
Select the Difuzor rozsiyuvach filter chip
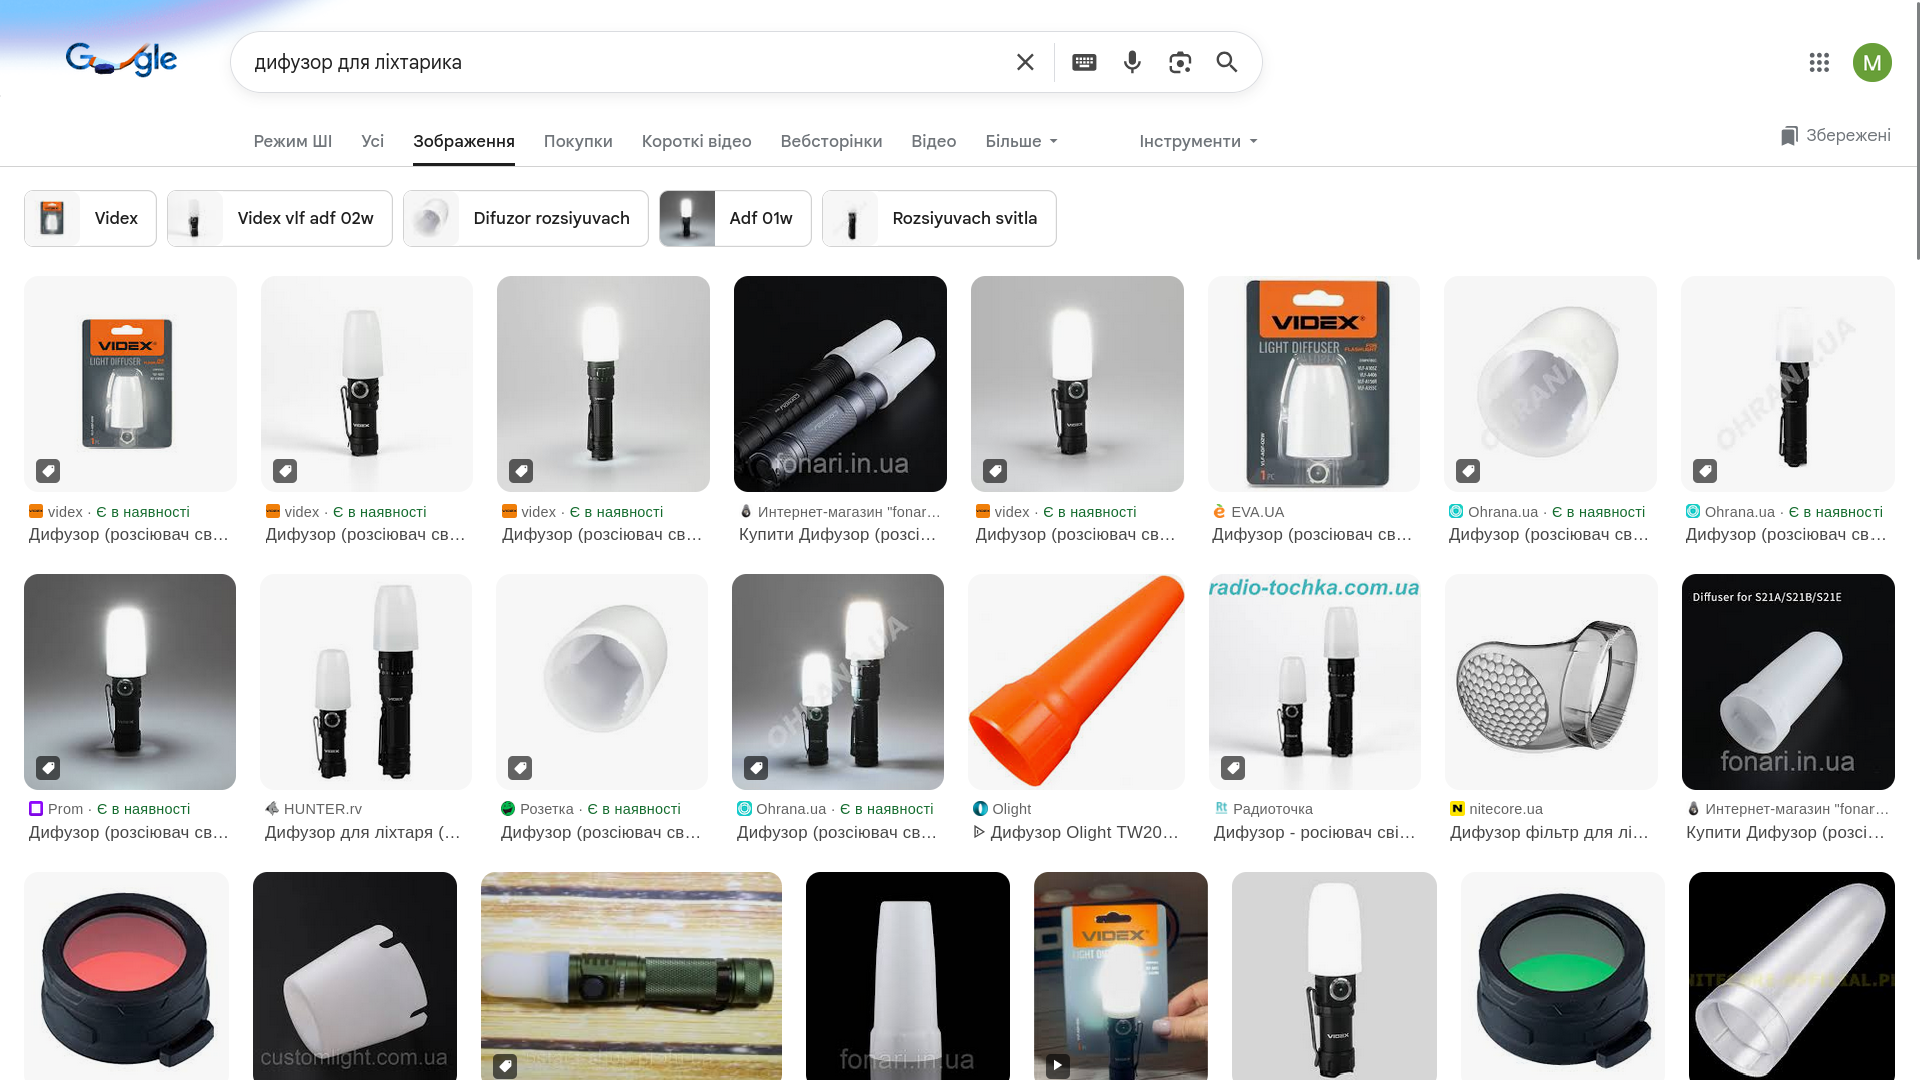526,218
